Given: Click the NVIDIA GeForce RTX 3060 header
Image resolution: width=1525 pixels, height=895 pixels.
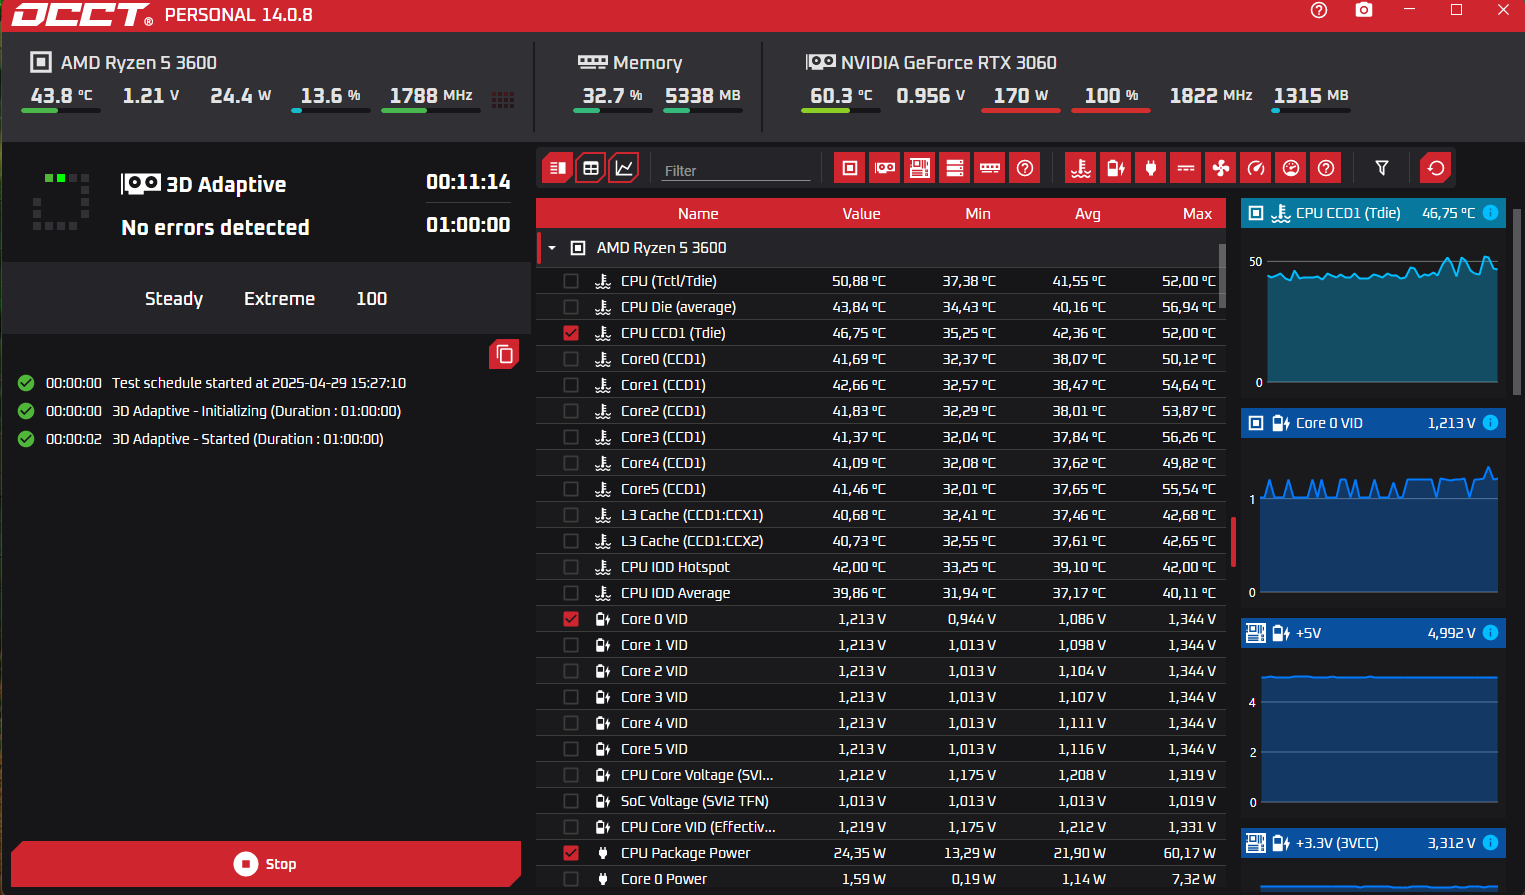Looking at the screenshot, I should pyautogui.click(x=948, y=62).
